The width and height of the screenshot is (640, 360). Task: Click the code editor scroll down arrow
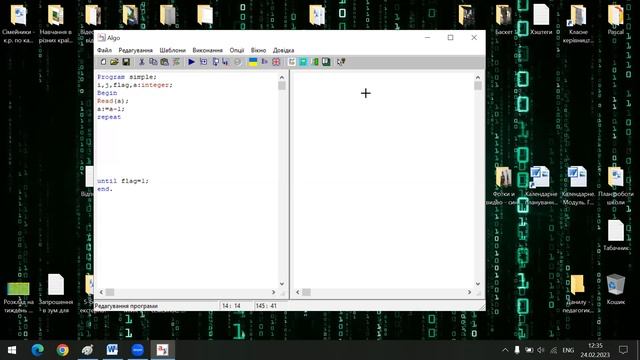pyautogui.click(x=282, y=284)
